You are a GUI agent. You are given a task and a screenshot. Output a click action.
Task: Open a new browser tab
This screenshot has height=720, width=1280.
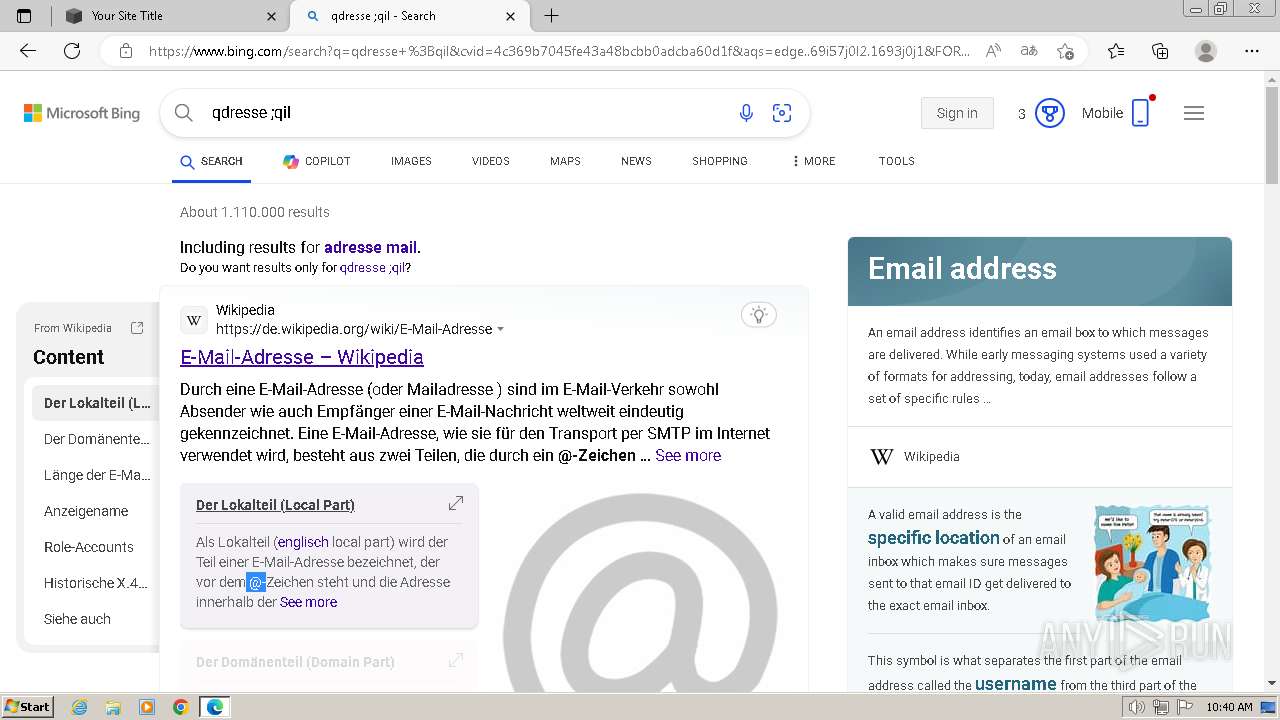[x=551, y=16]
